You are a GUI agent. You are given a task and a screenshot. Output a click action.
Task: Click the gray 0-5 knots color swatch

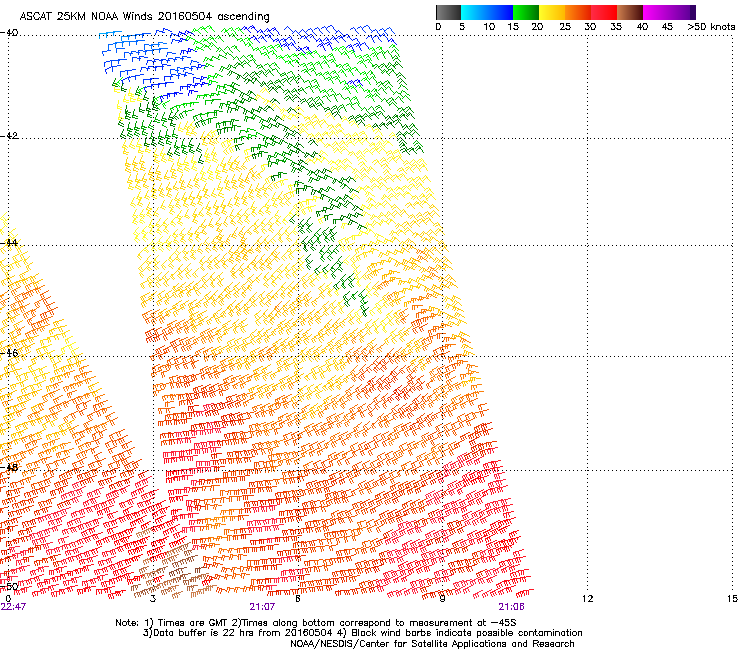click(x=448, y=12)
